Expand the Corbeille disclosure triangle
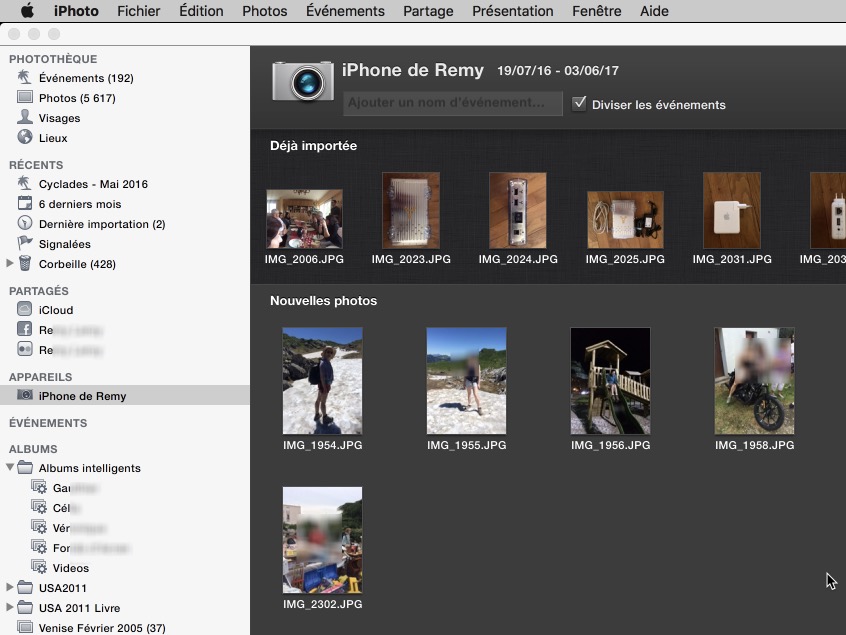The height and width of the screenshot is (635, 846). 9,263
